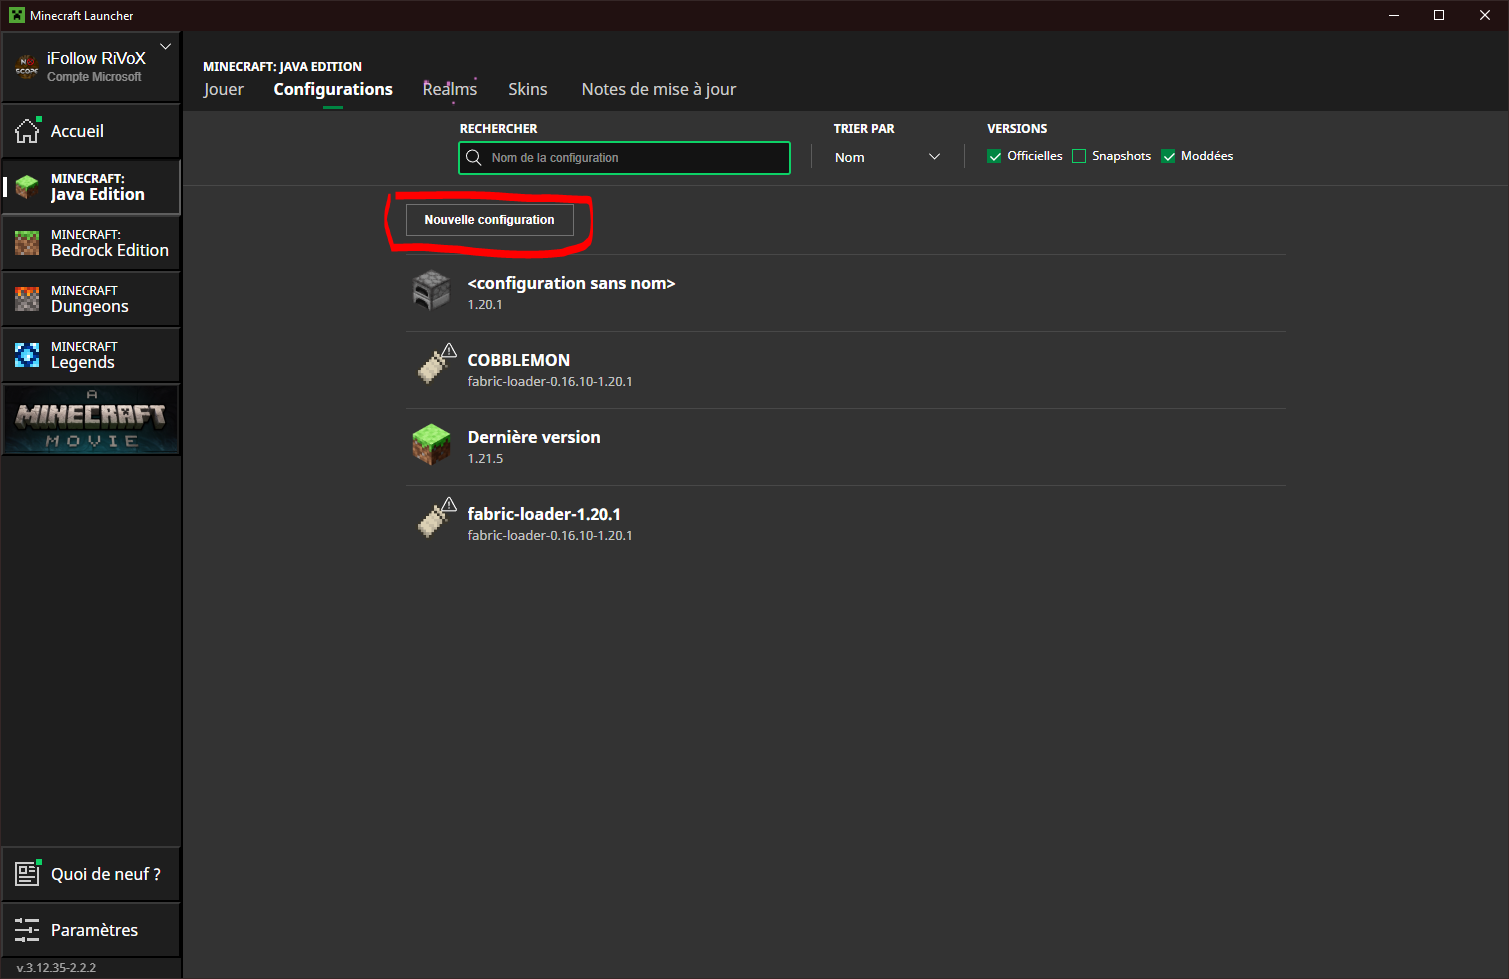Select Minecraft Bedrock Edition dirt block icon
This screenshot has height=979, width=1509.
(27, 242)
